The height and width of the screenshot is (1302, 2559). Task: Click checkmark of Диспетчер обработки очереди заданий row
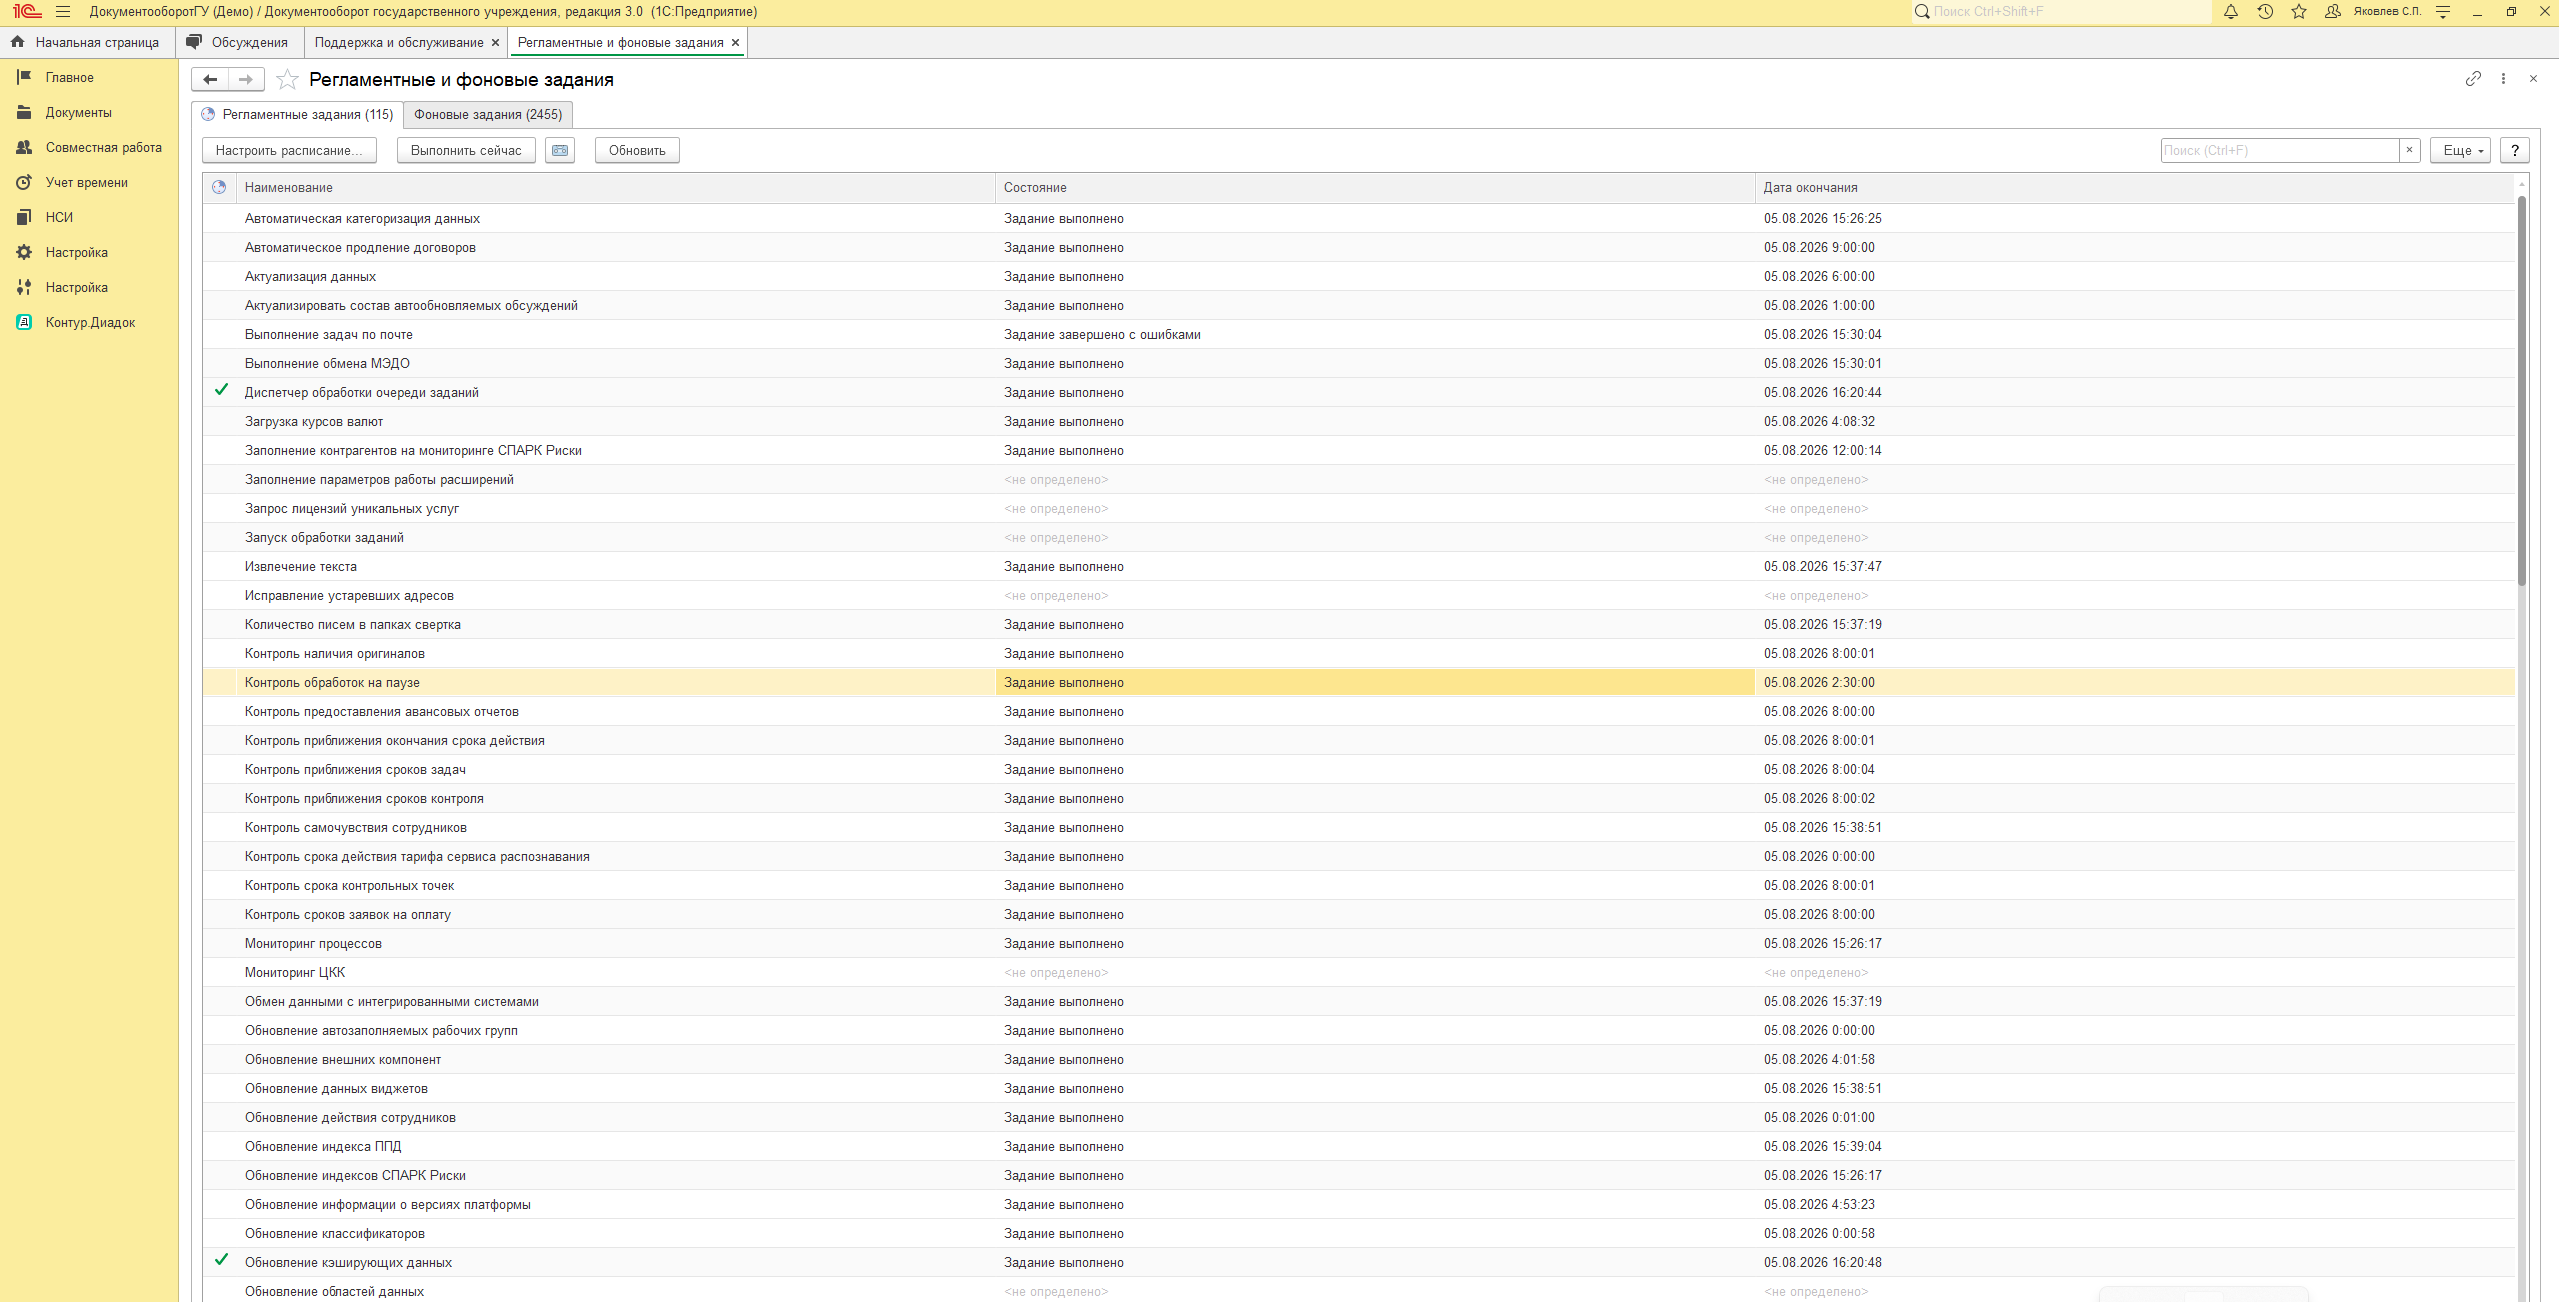[x=221, y=391]
